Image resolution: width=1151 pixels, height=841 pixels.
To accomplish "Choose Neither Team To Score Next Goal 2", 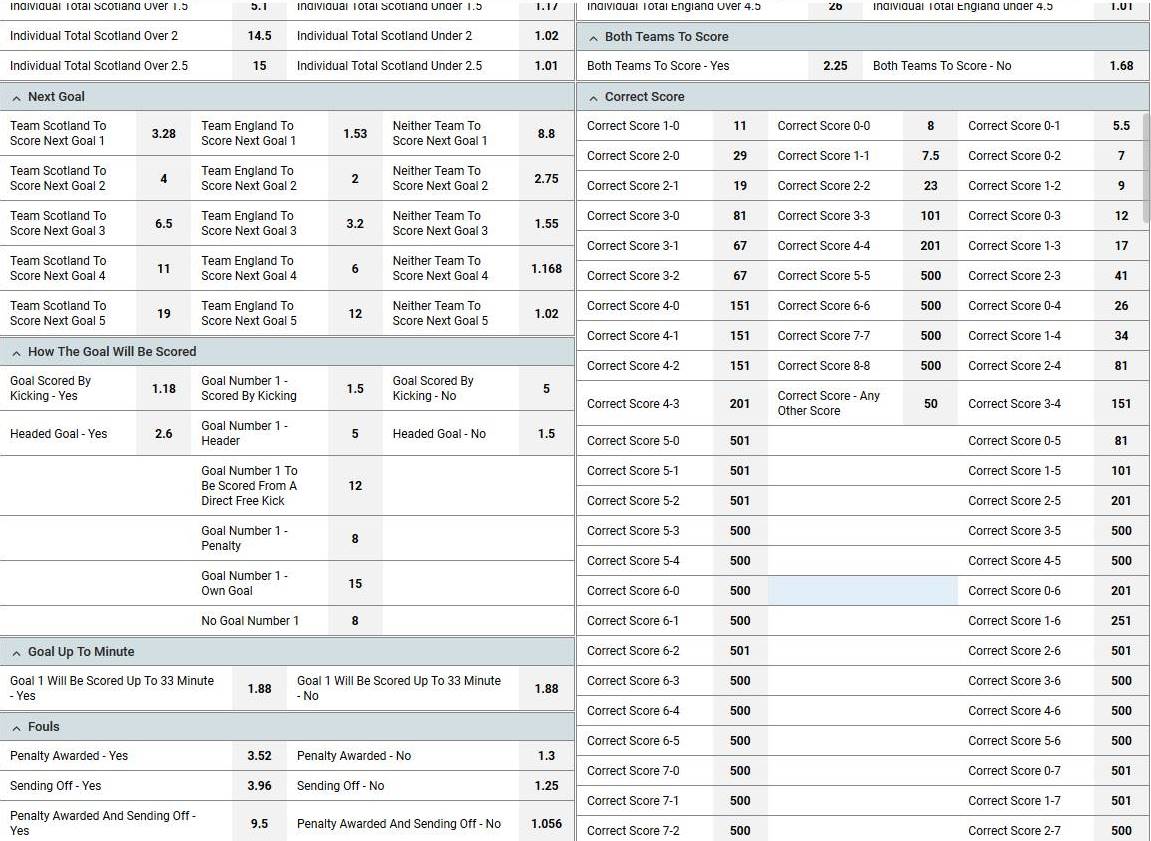I will [546, 178].
